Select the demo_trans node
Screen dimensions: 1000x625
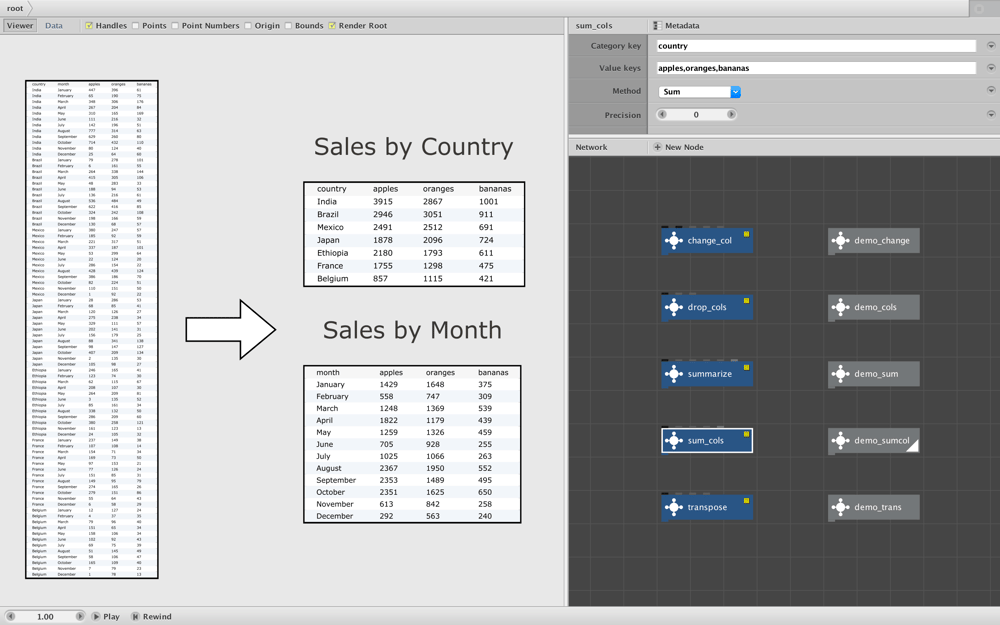(x=874, y=508)
